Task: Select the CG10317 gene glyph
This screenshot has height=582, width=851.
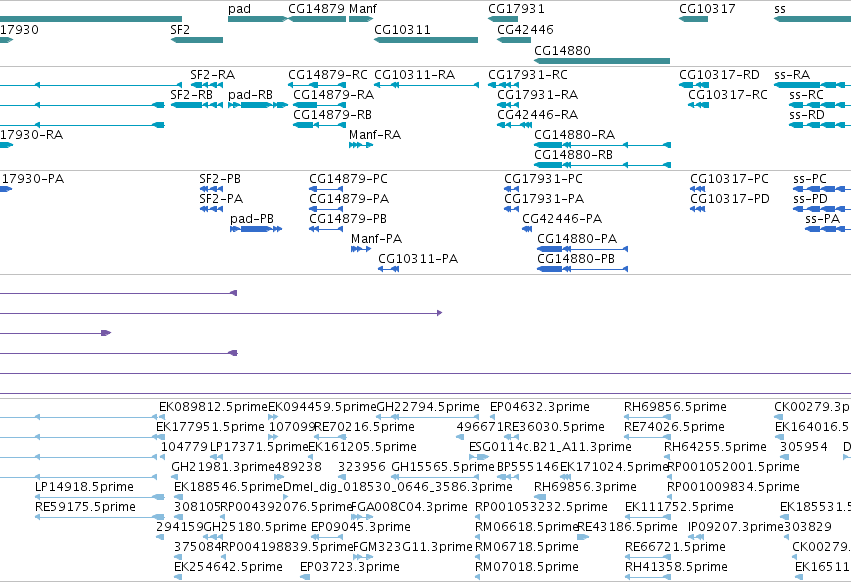Action: pos(694,19)
